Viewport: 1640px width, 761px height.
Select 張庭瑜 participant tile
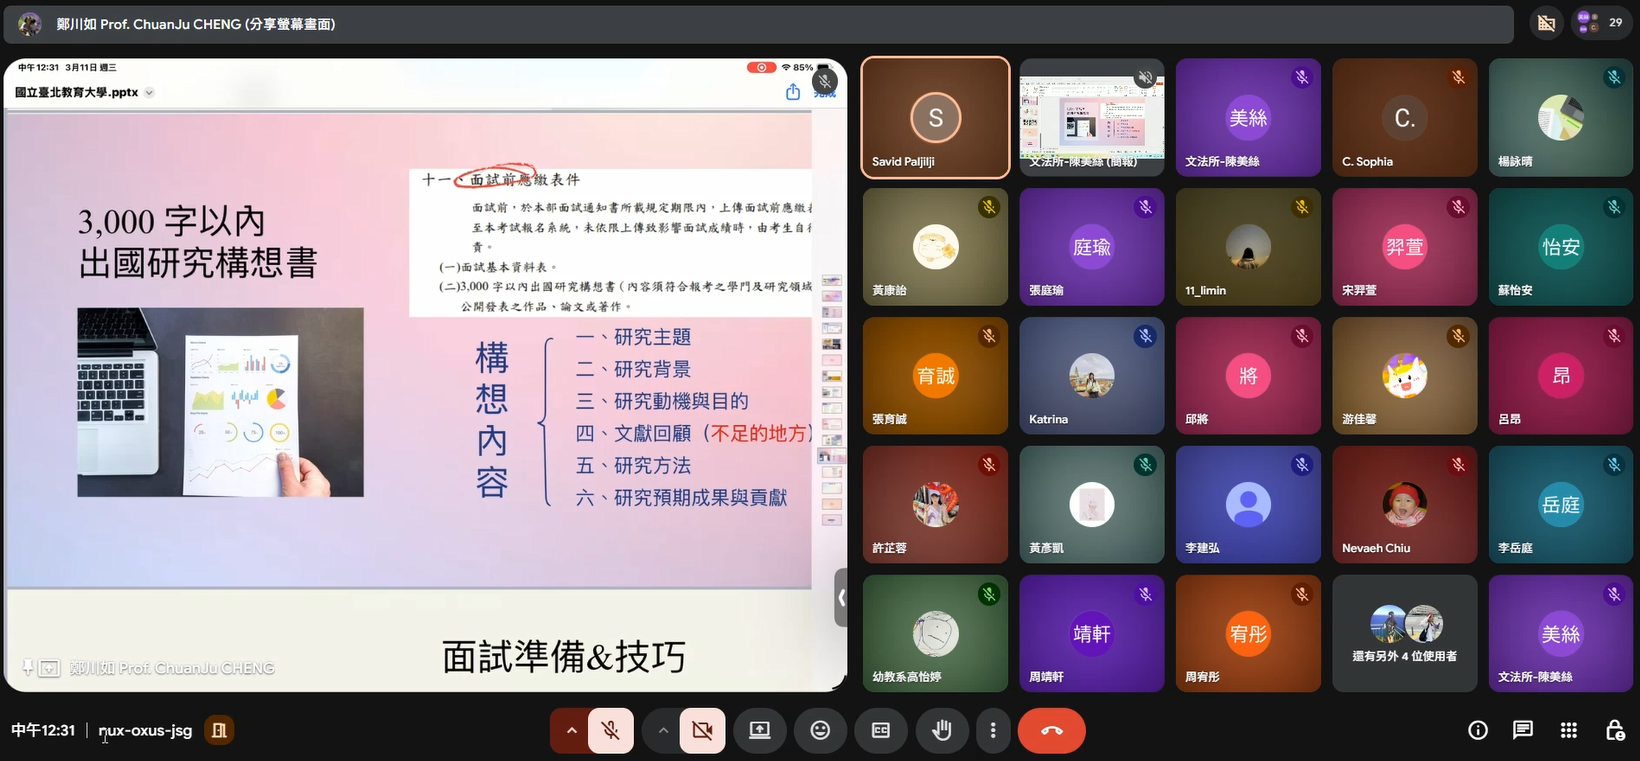[x=1092, y=246]
